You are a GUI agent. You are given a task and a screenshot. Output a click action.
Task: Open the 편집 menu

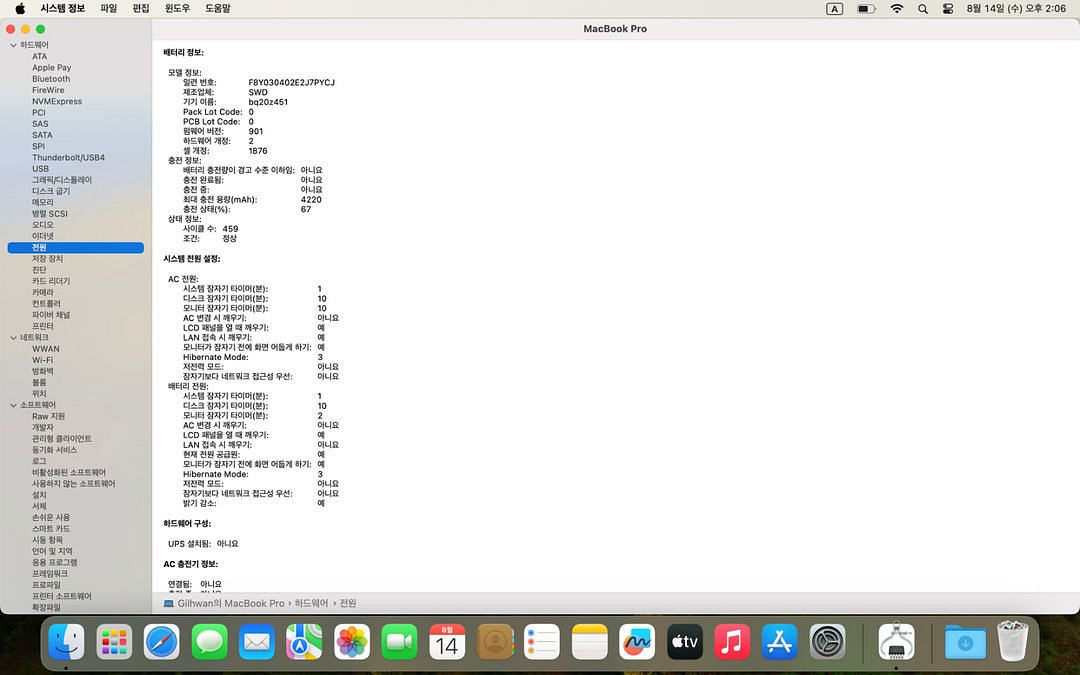(141, 9)
